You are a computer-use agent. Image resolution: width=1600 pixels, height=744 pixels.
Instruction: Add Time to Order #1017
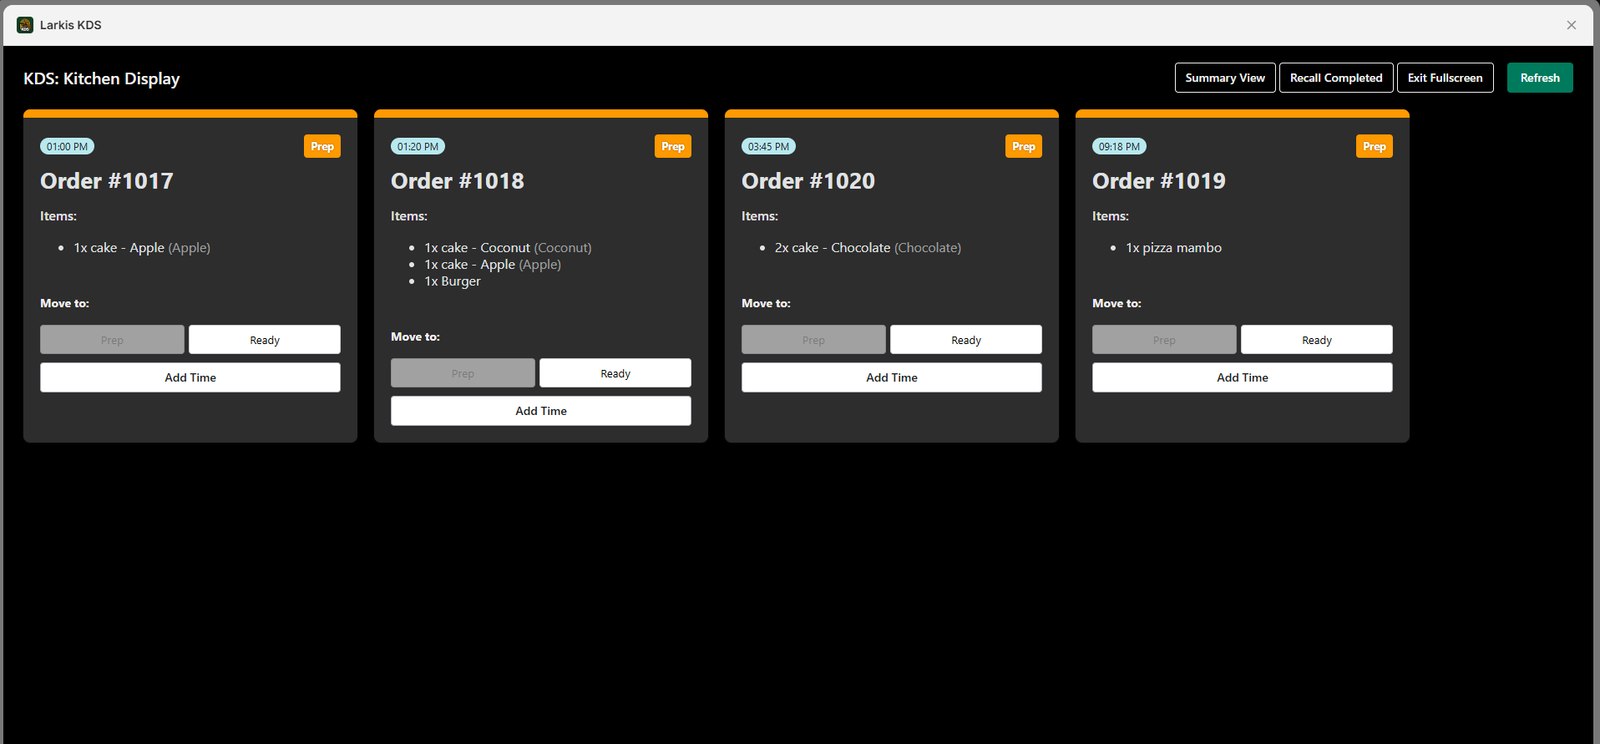coord(190,377)
